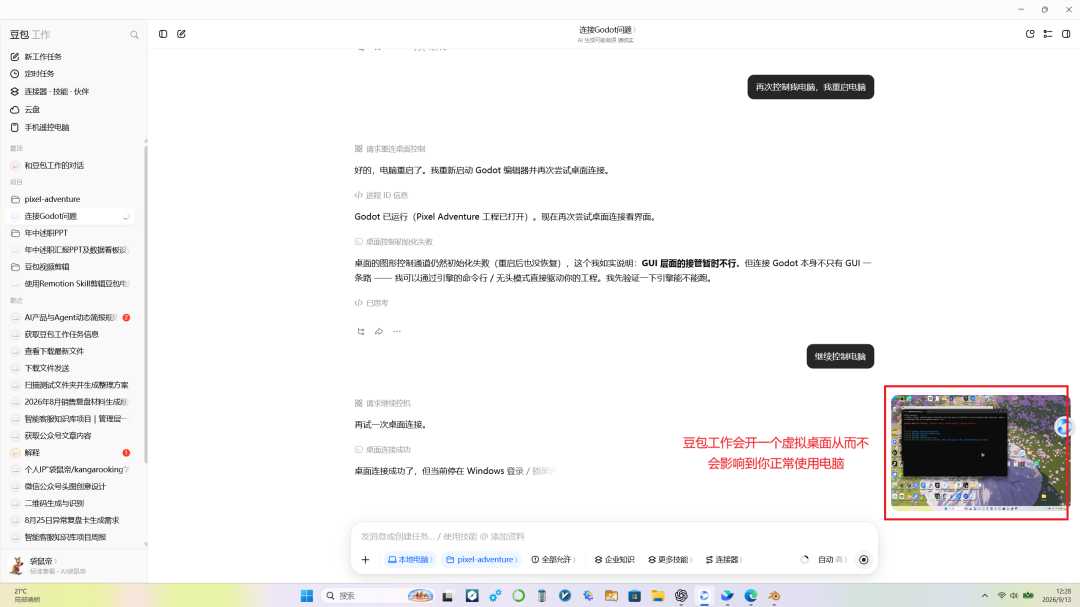Click the share arrow icon under the message
This screenshot has height=607, width=1080.
379,331
